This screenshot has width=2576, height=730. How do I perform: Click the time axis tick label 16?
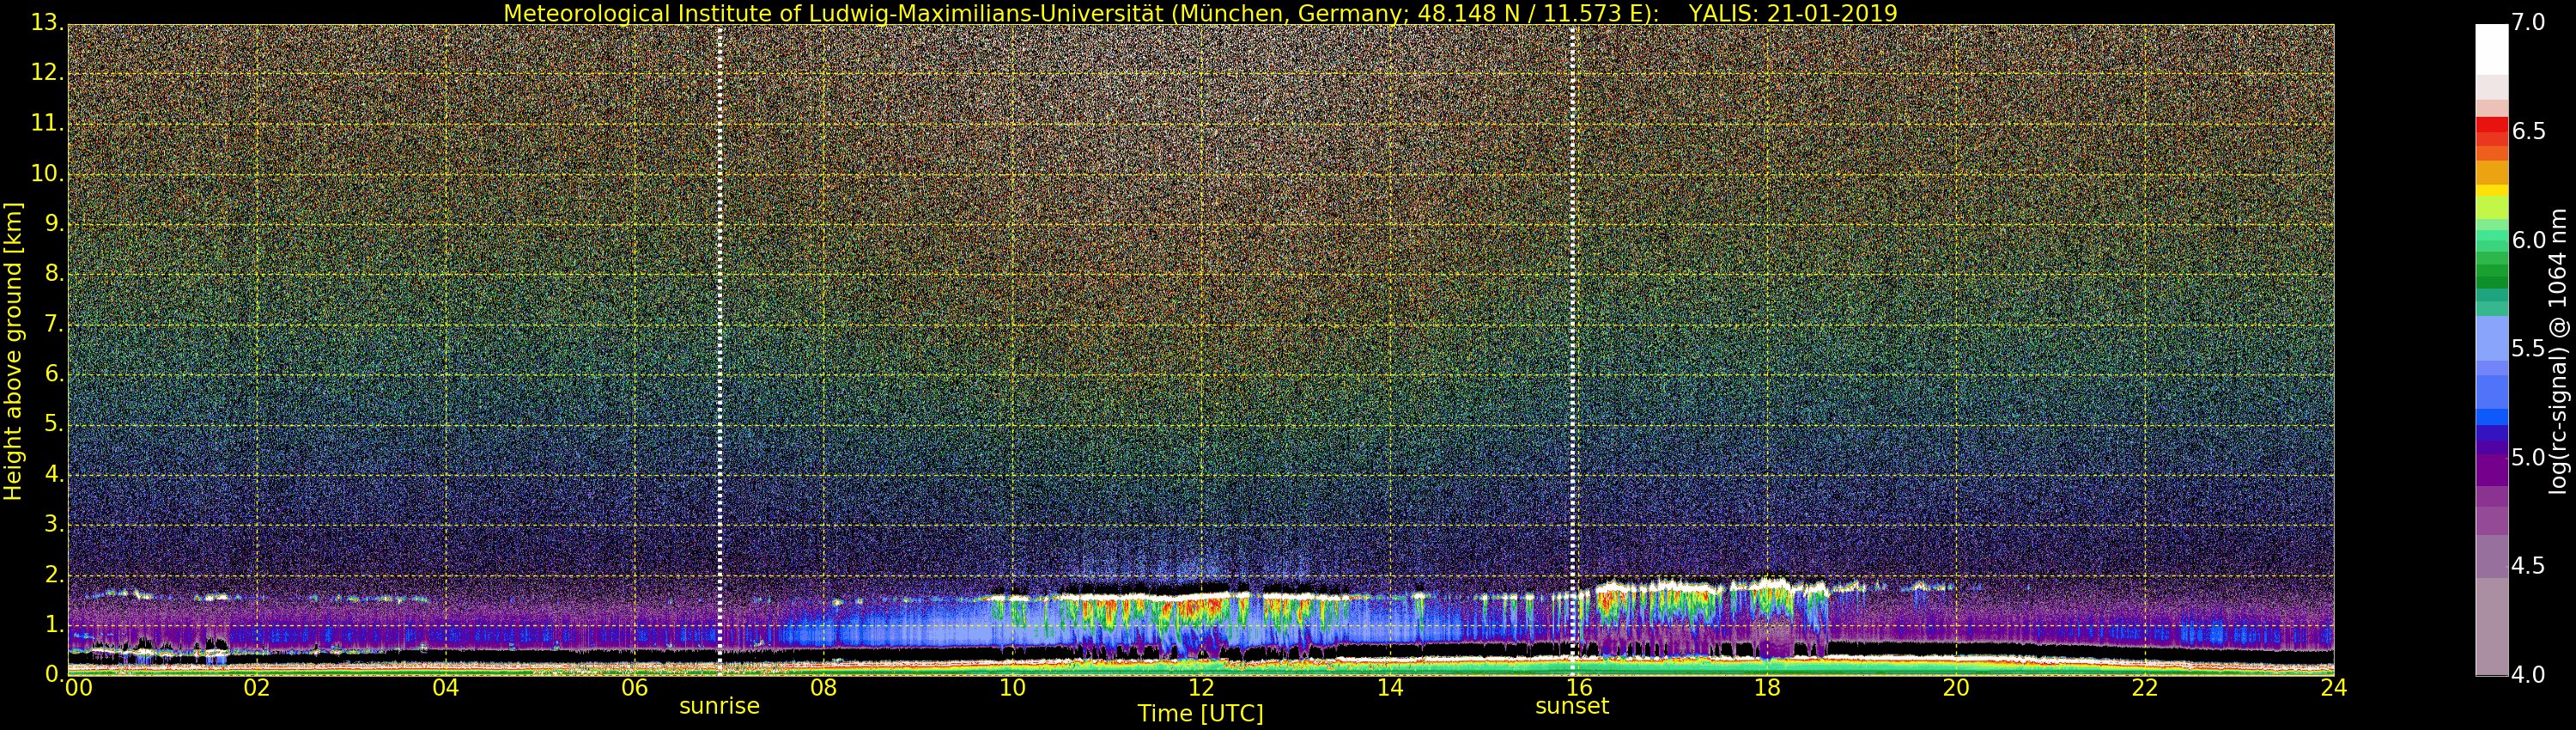[1578, 688]
